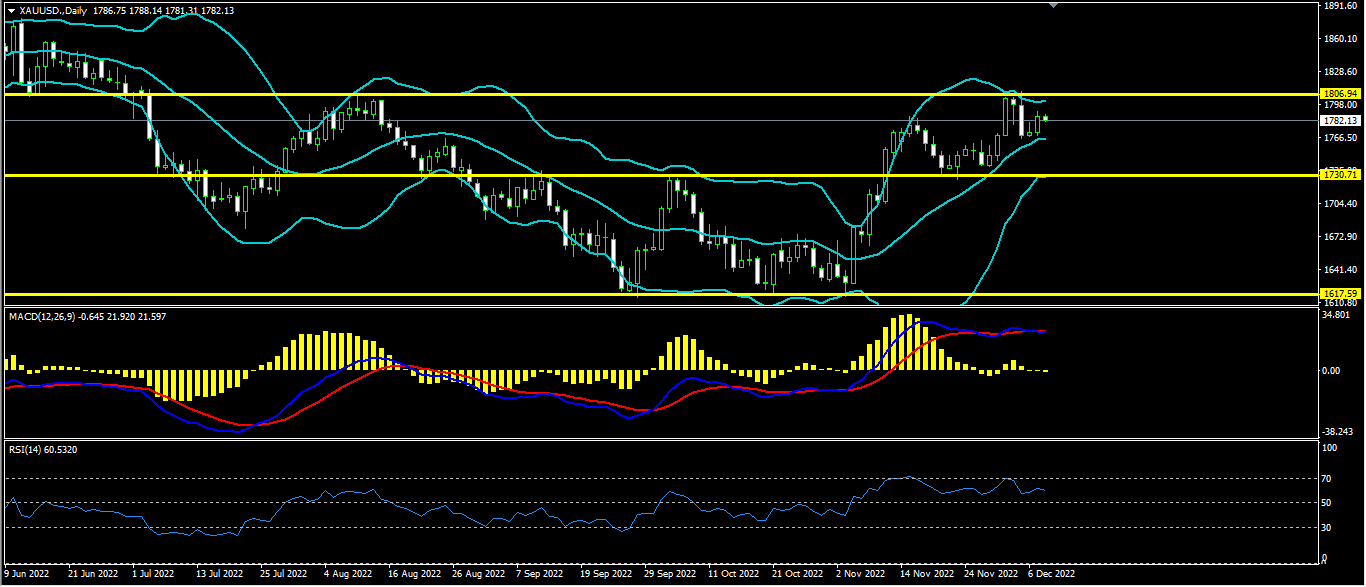This screenshot has height=587, width=1366.
Task: Click the XAUUSD.,Daily chart title text
Action: (x=53, y=9)
